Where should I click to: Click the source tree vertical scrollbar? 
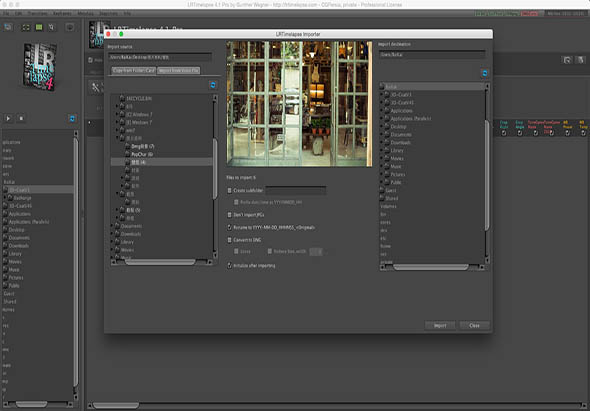click(x=215, y=169)
